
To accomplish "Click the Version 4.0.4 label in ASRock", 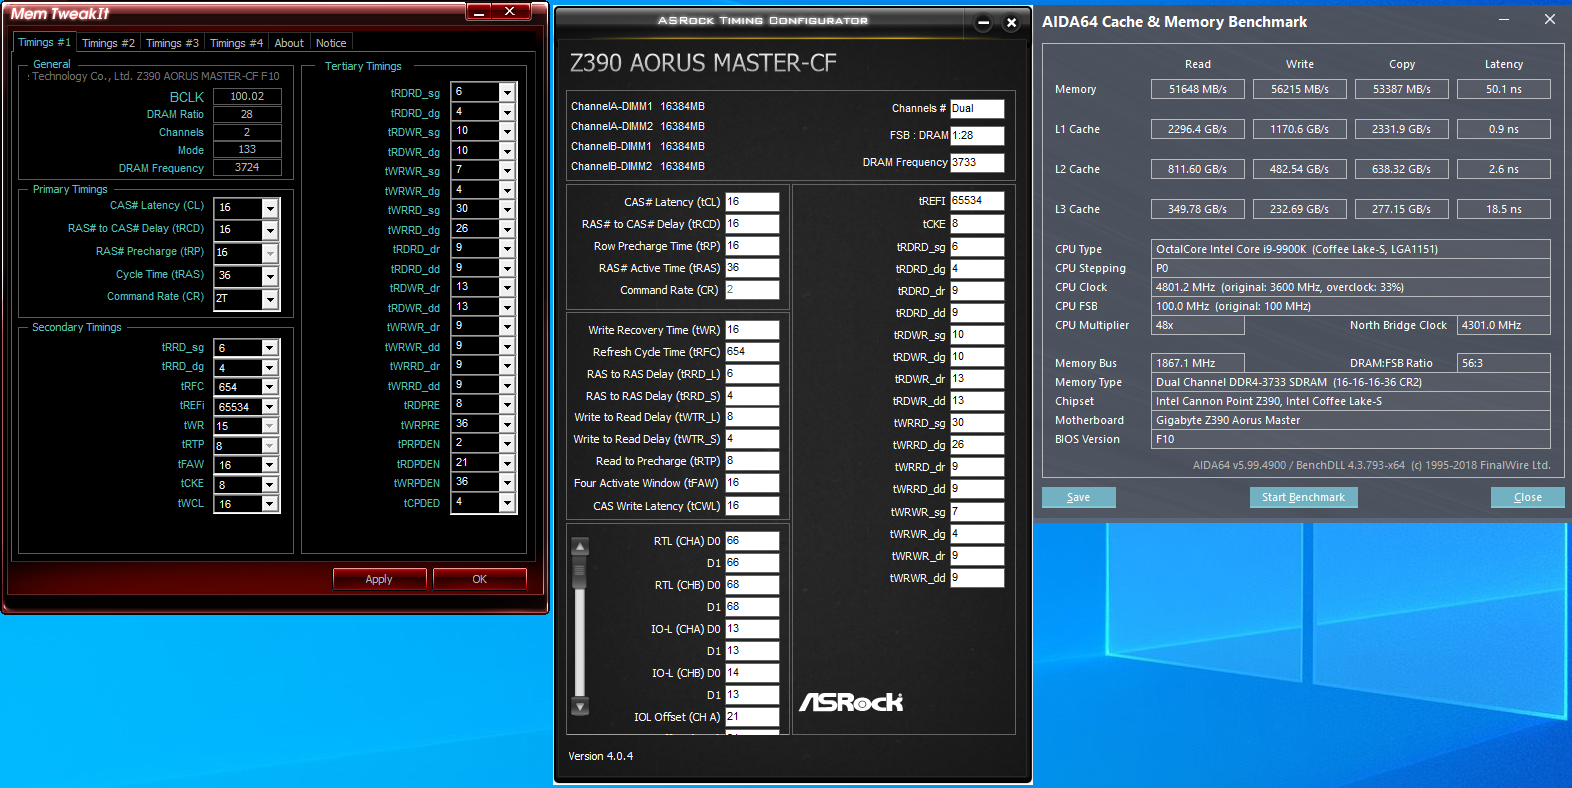I will coord(601,756).
